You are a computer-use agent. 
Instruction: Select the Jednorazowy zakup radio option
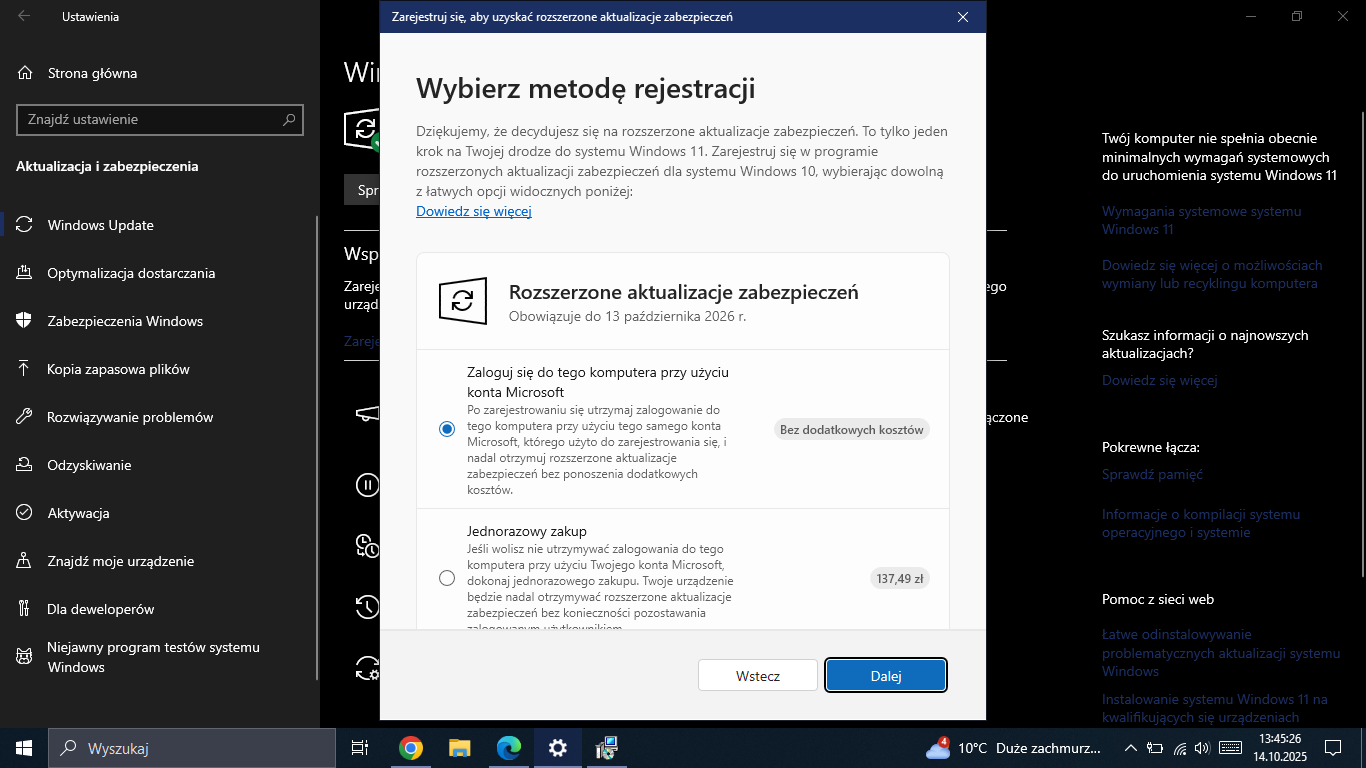click(x=447, y=578)
